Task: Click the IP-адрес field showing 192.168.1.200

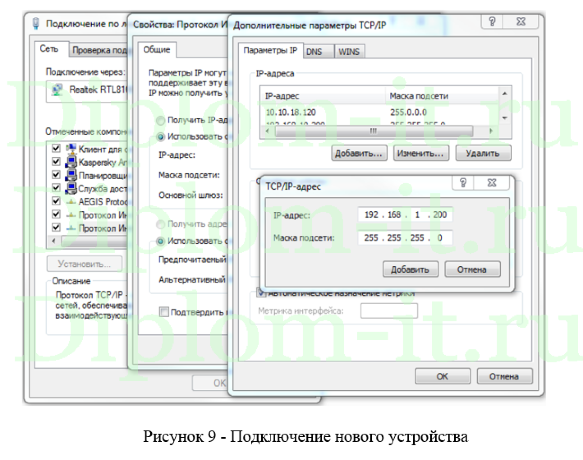Action: point(405,215)
